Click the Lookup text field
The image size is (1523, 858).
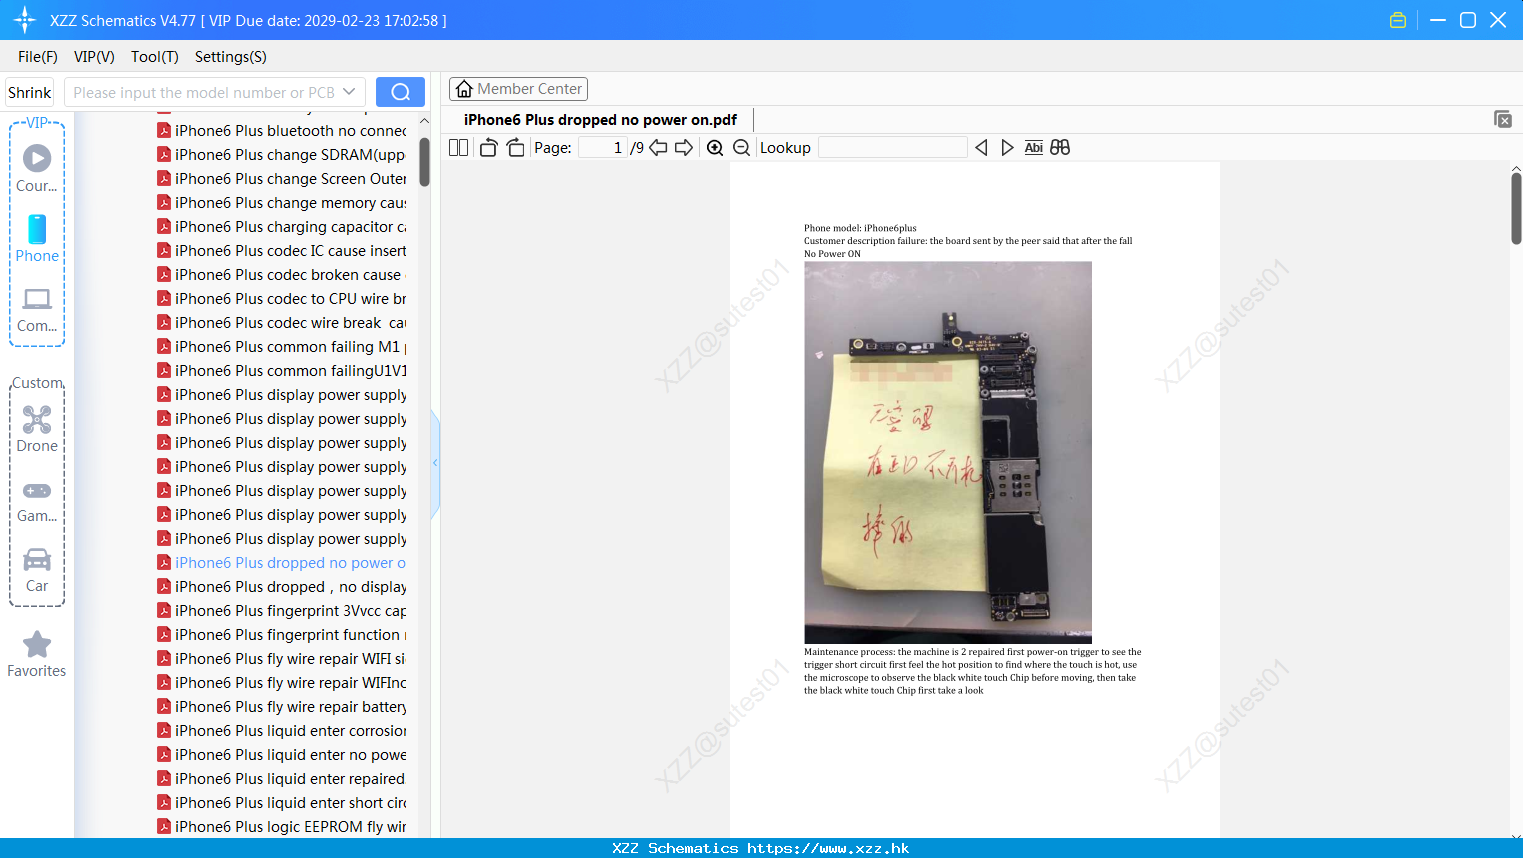(x=893, y=148)
